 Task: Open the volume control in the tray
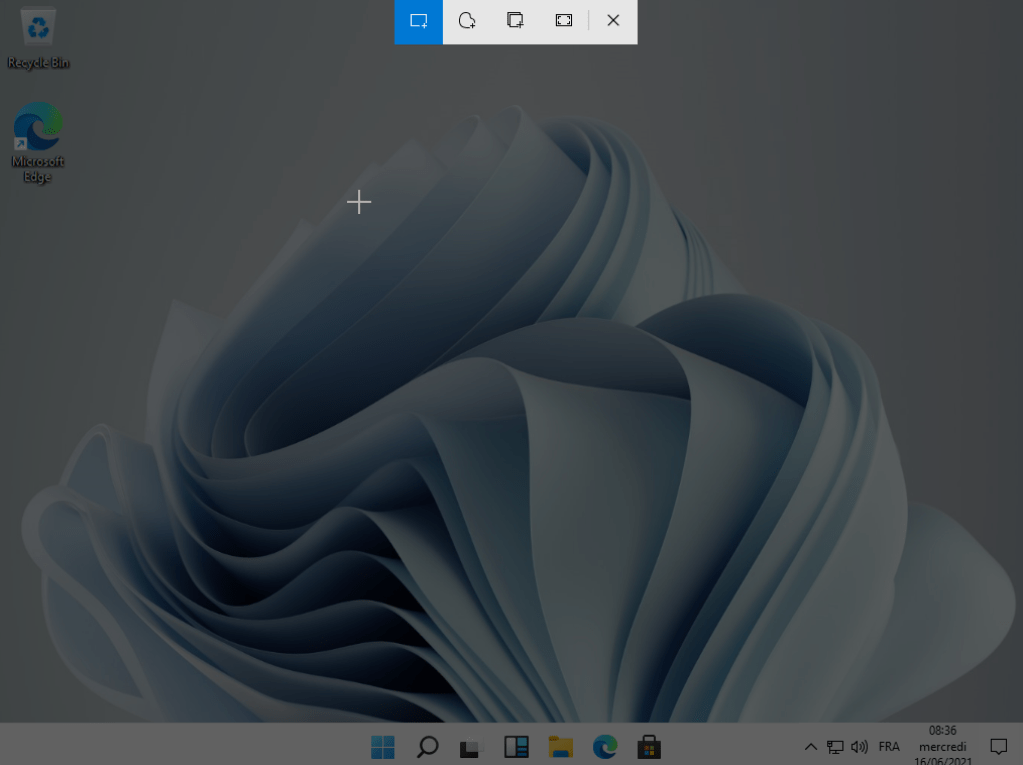tap(859, 747)
